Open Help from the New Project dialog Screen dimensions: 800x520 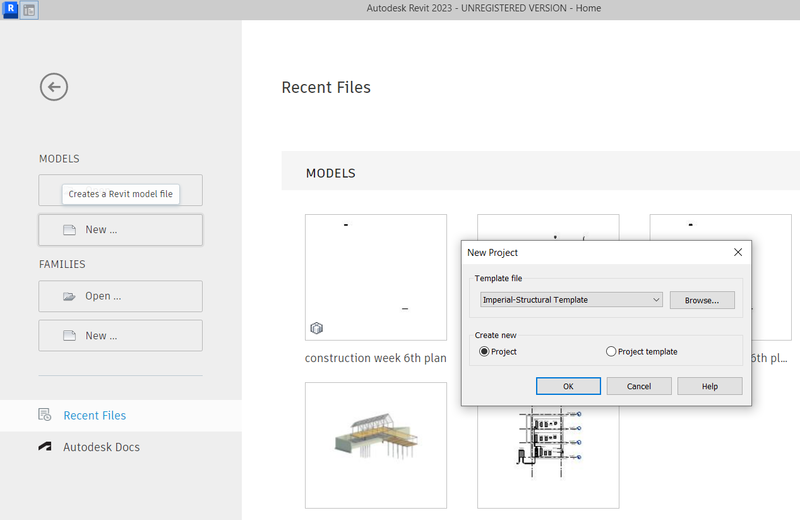pos(710,386)
